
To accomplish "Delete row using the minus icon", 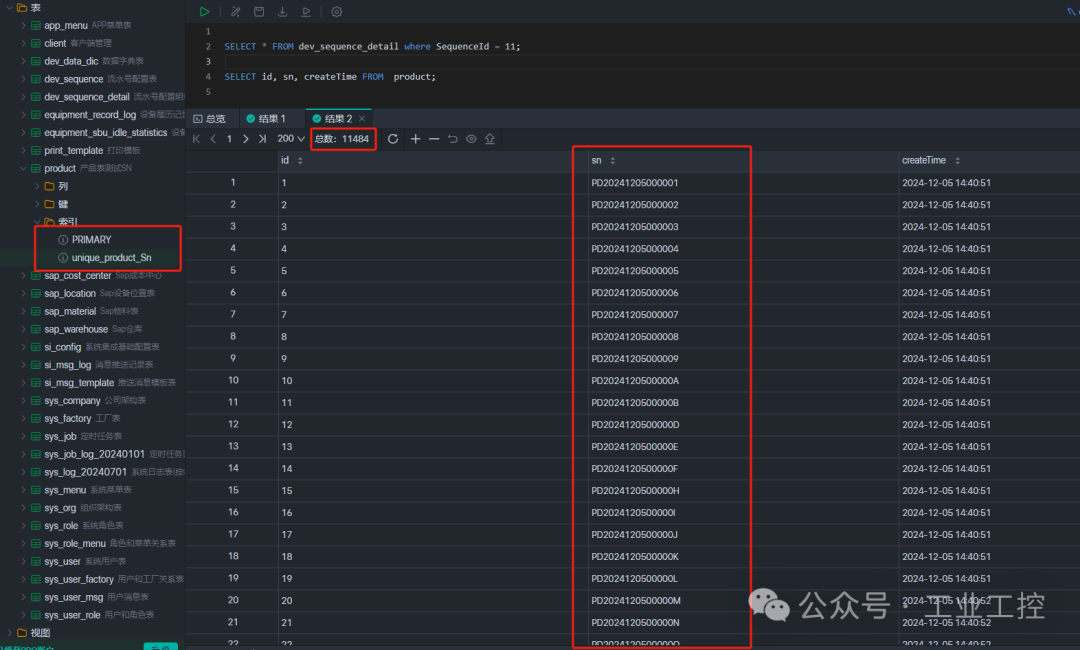I will pyautogui.click(x=434, y=139).
